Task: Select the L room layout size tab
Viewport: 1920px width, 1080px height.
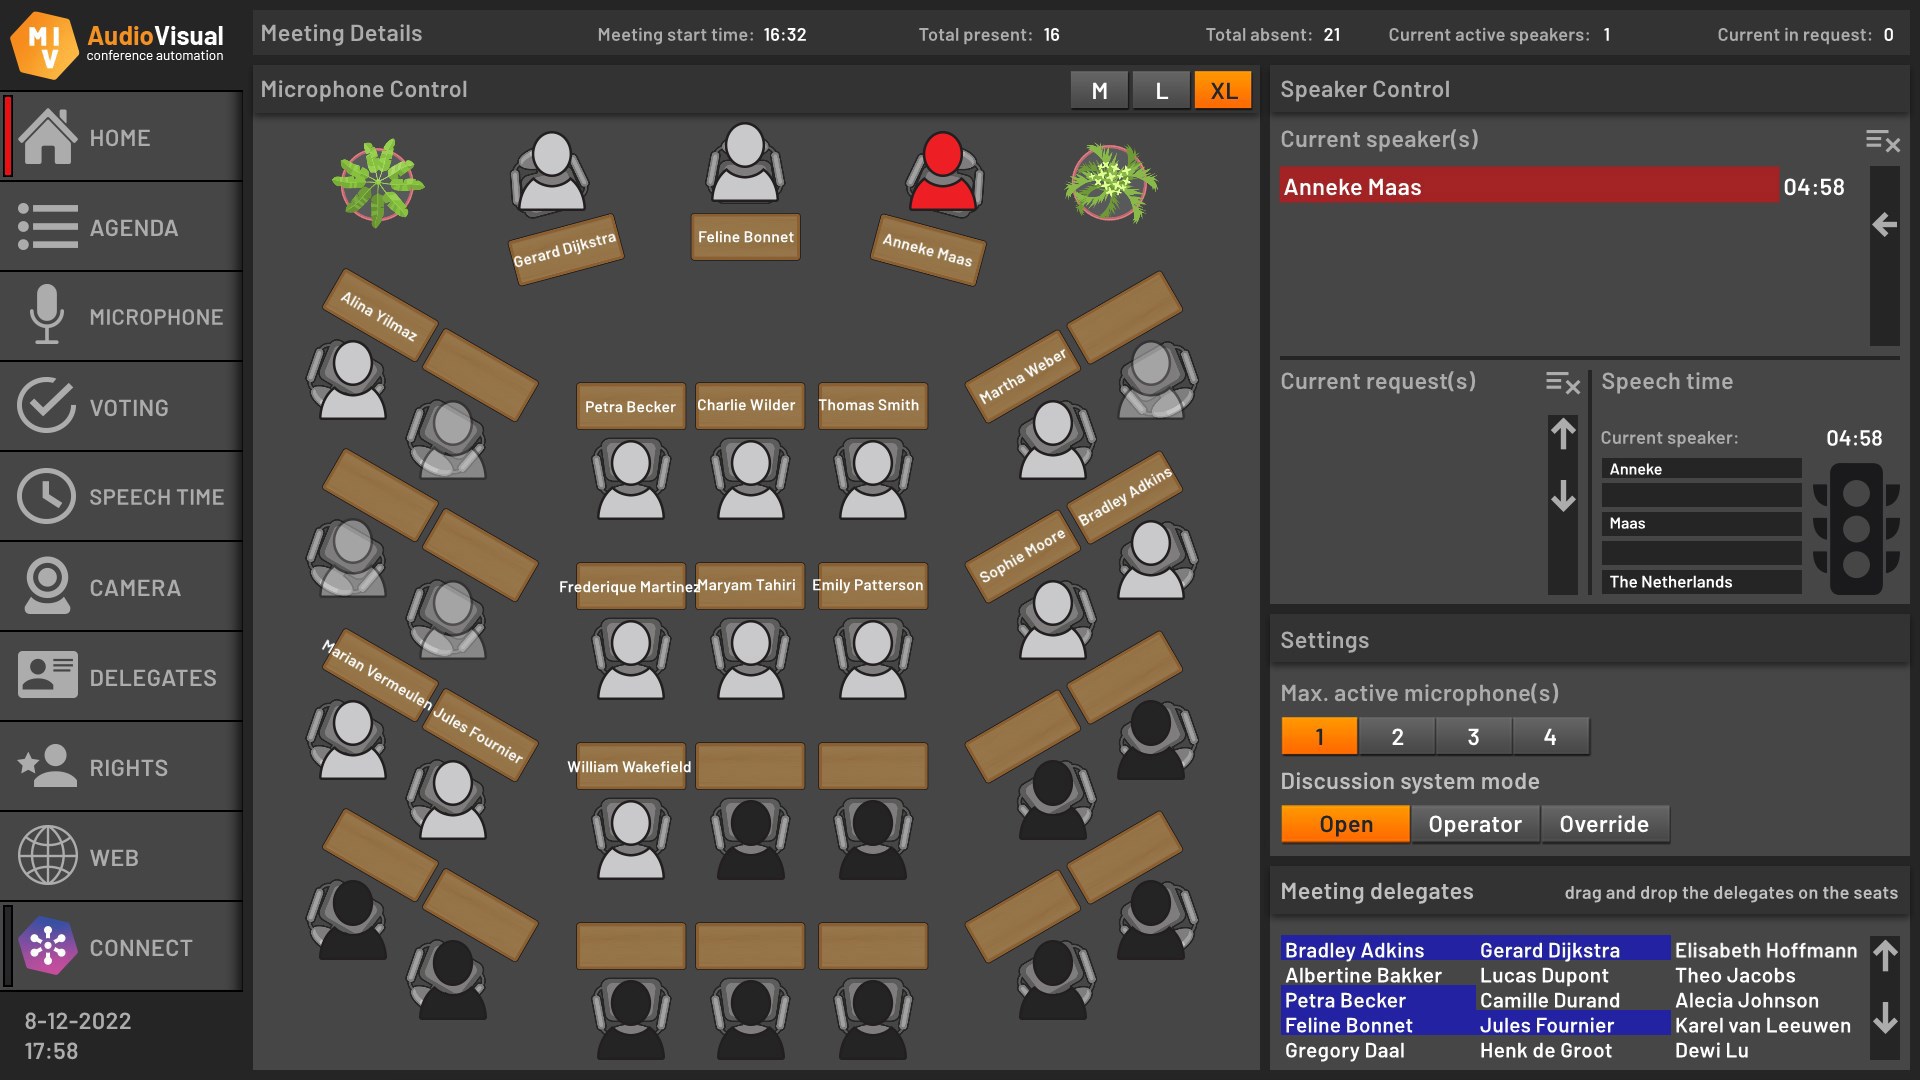Action: click(x=1161, y=89)
